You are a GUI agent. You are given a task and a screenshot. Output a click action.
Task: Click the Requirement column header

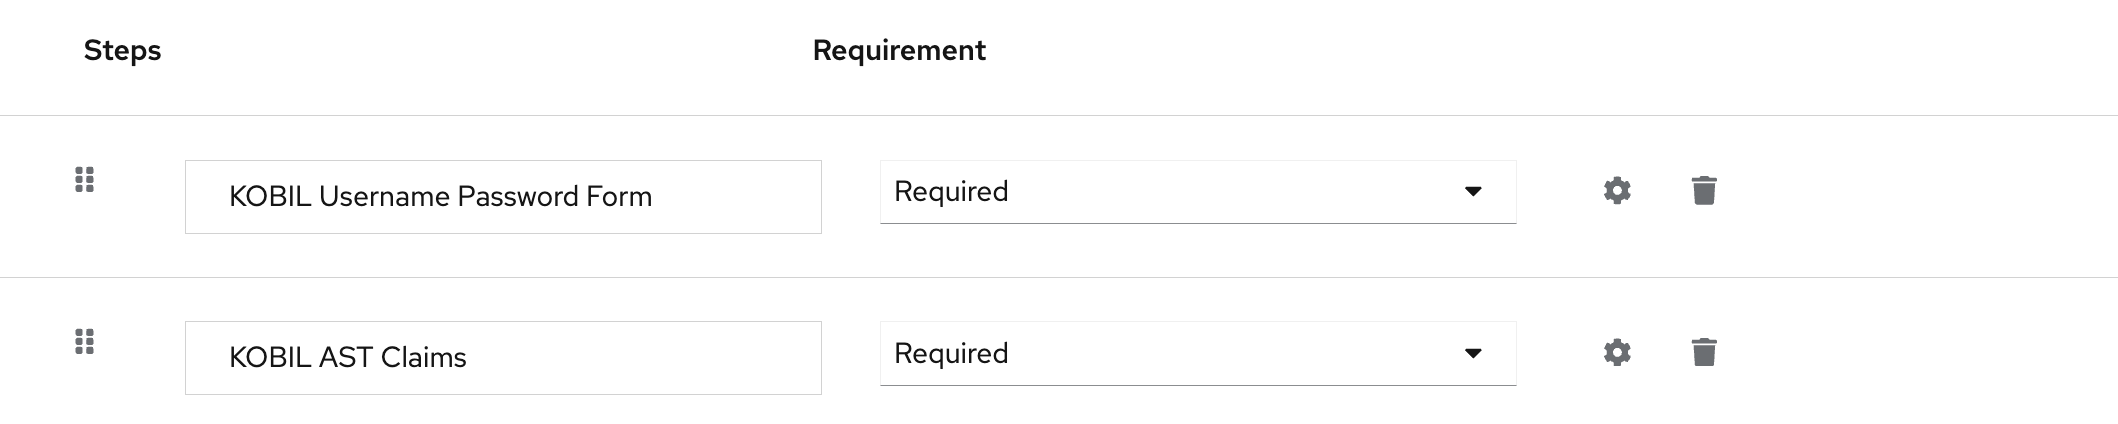[899, 51]
